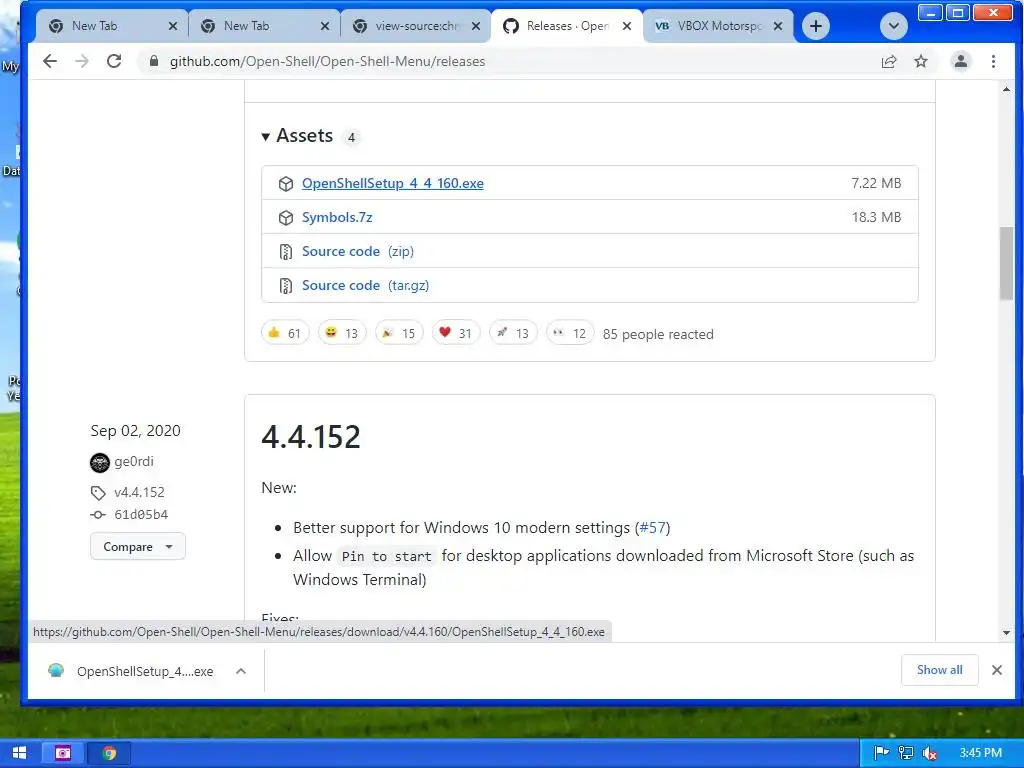The height and width of the screenshot is (768, 1024).
Task: Switch to the VBOX Motorsport tab
Action: 718,26
